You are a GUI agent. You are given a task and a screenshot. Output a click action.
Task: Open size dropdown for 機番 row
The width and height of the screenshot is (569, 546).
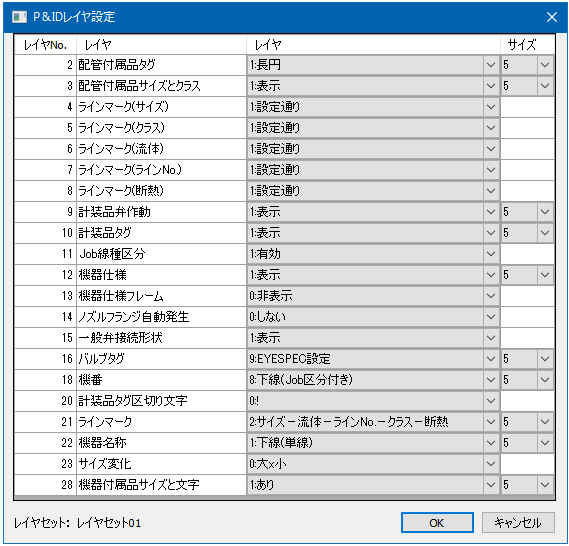(x=545, y=380)
